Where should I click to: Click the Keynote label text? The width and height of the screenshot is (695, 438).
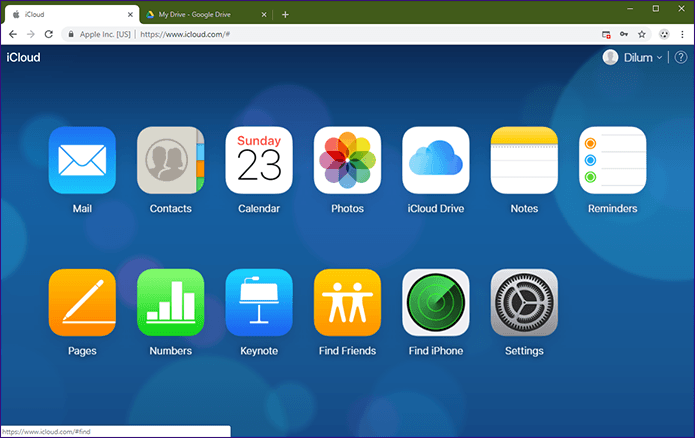coord(259,351)
